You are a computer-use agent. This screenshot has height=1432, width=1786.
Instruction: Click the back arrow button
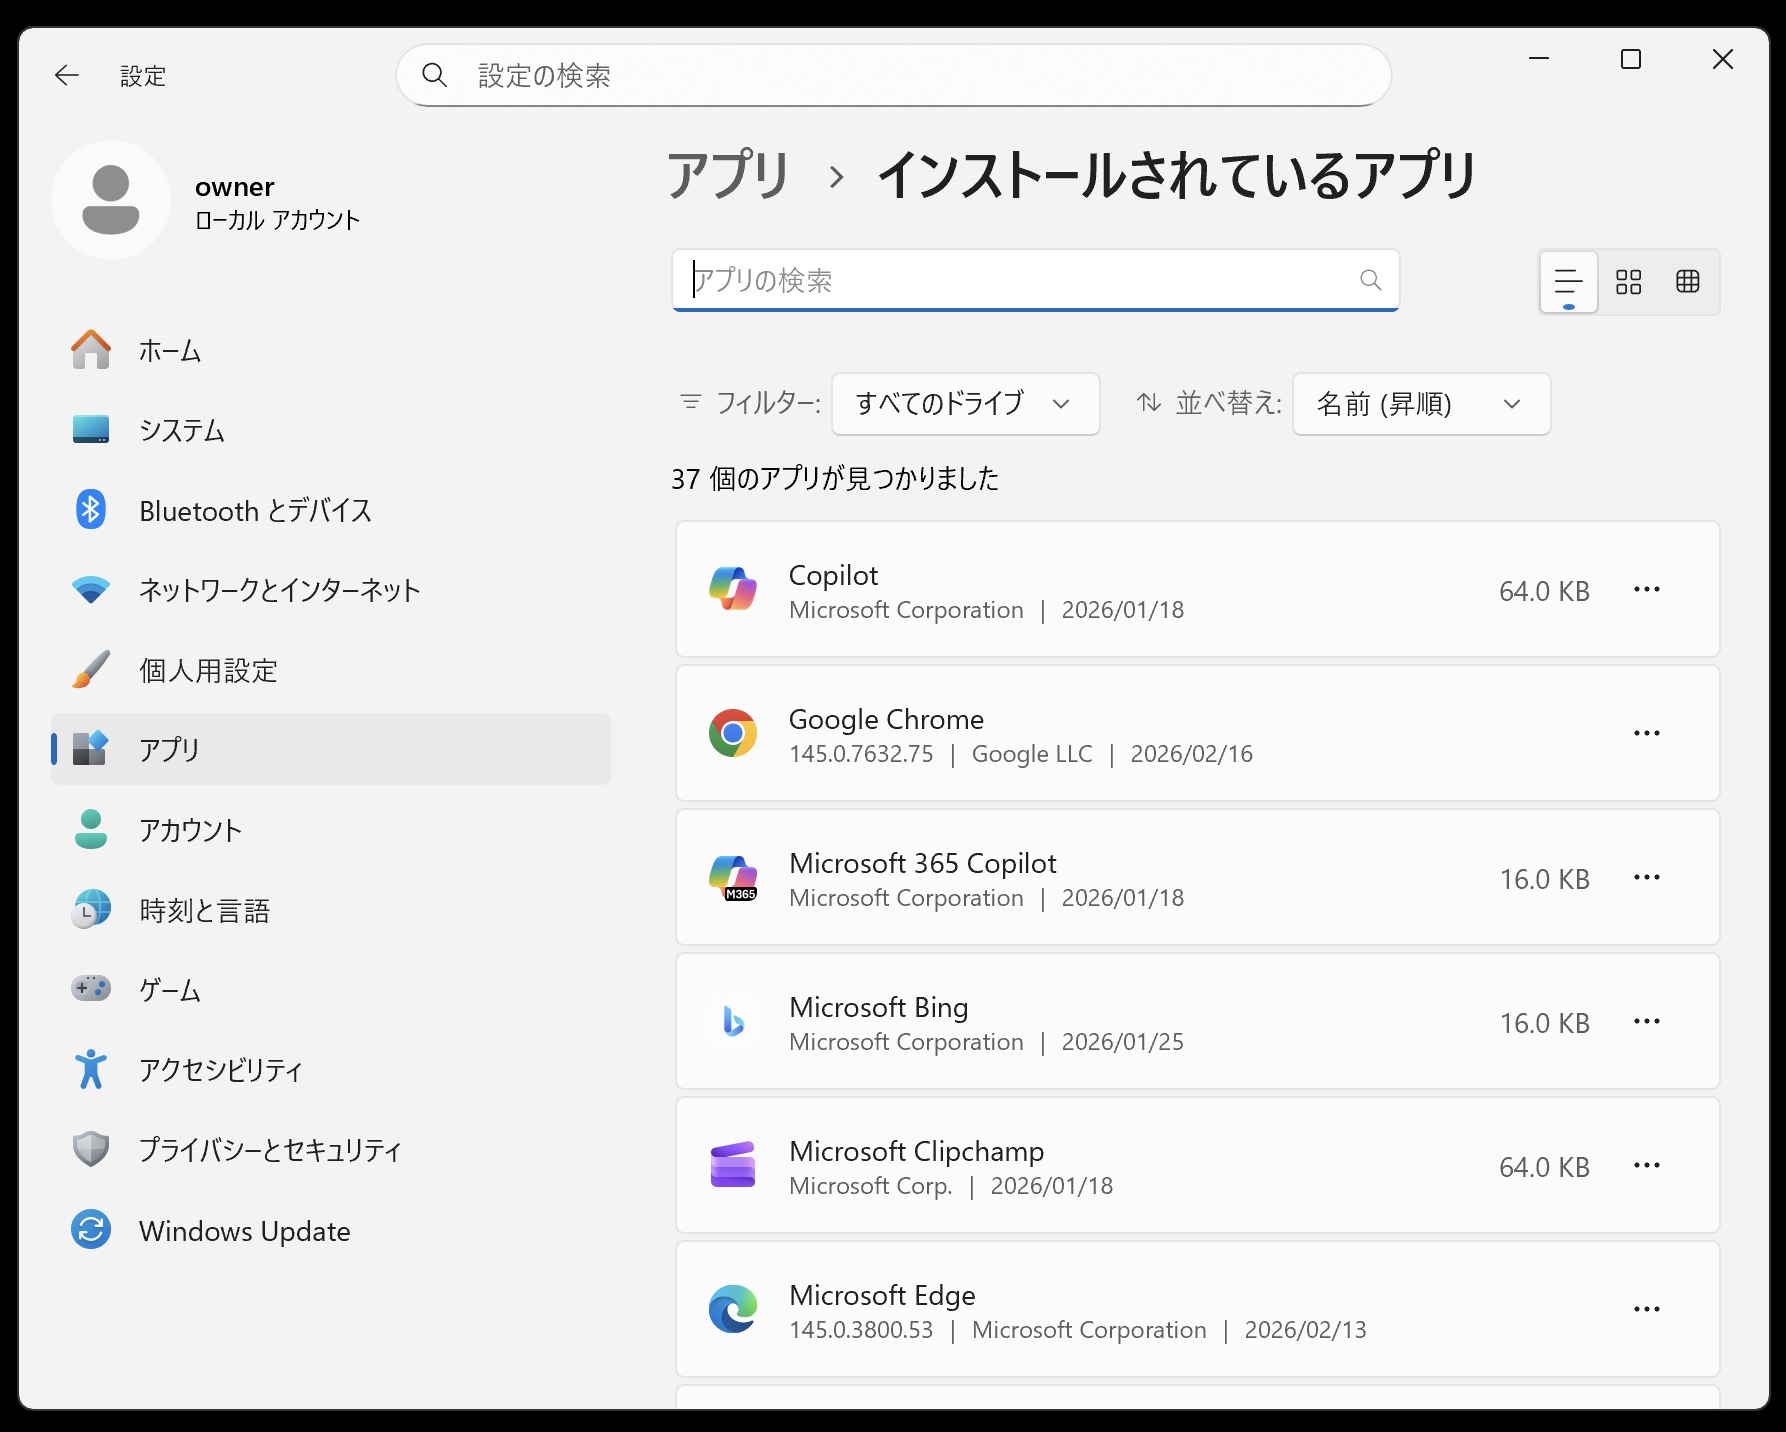[x=66, y=75]
